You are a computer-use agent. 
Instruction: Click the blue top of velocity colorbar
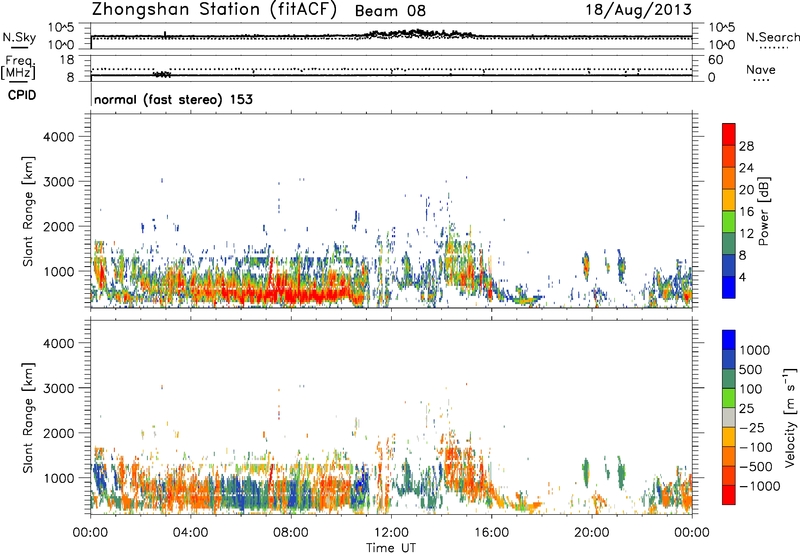coord(729,340)
